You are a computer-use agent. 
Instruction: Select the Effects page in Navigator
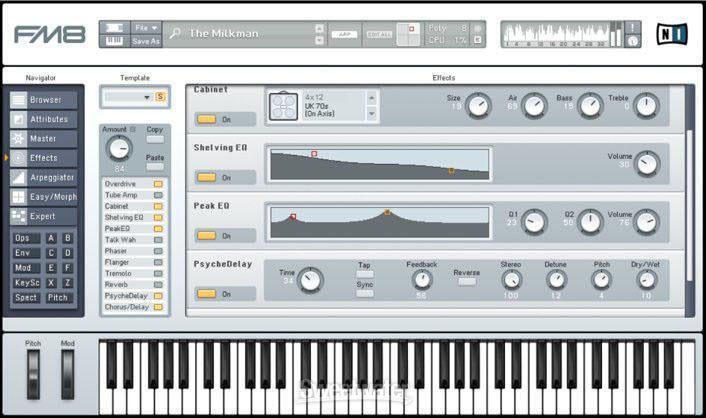click(43, 158)
